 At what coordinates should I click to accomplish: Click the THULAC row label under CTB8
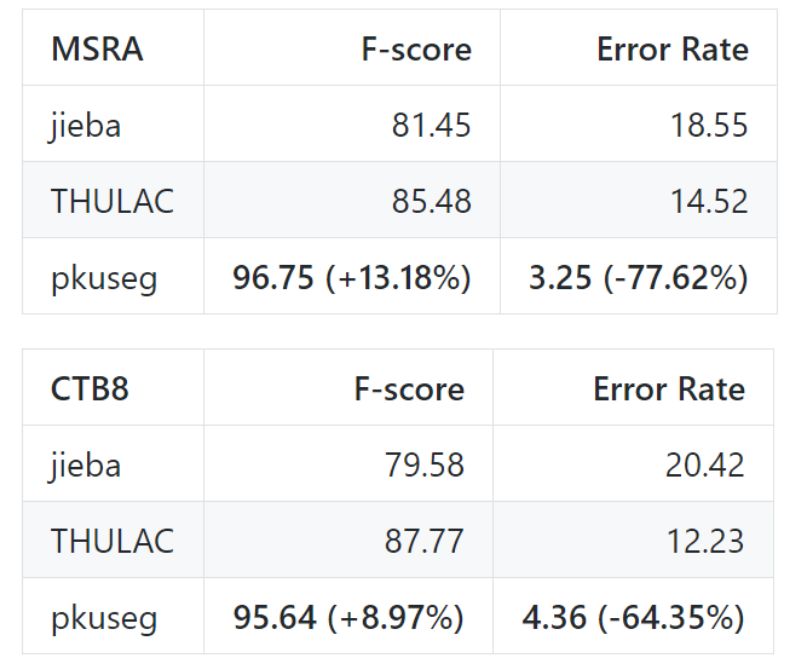pos(111,541)
